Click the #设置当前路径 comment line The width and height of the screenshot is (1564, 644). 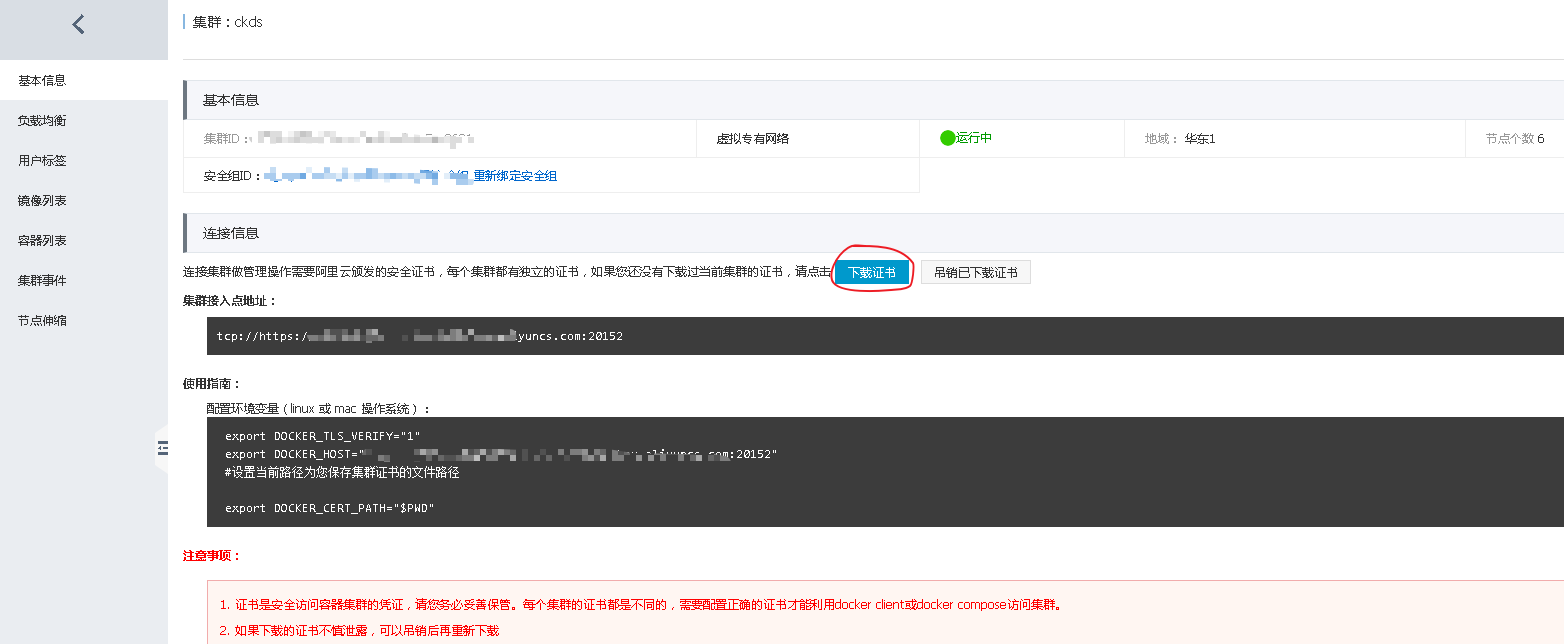[342, 472]
